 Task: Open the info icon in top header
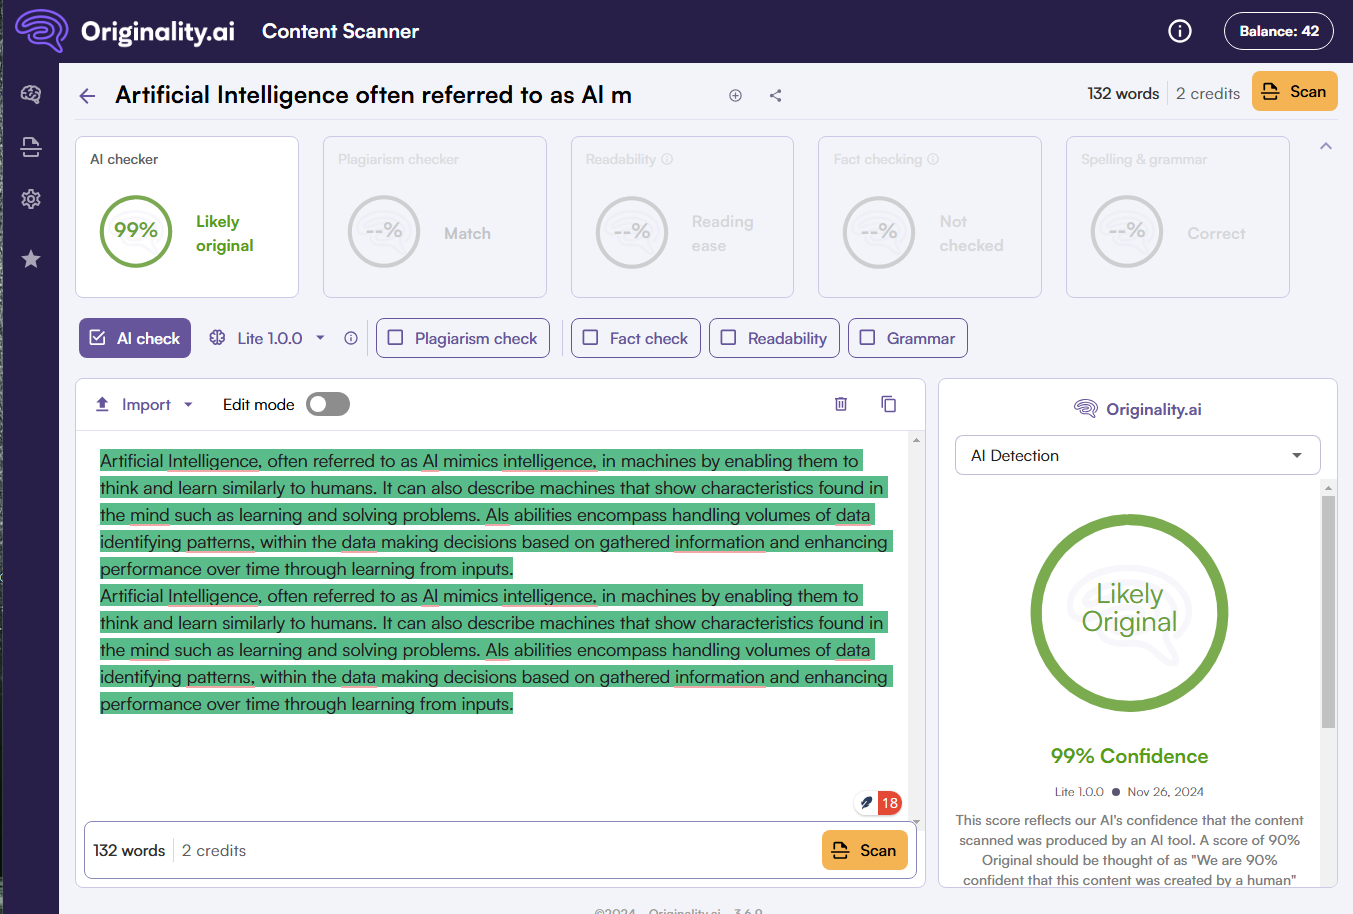click(1180, 31)
